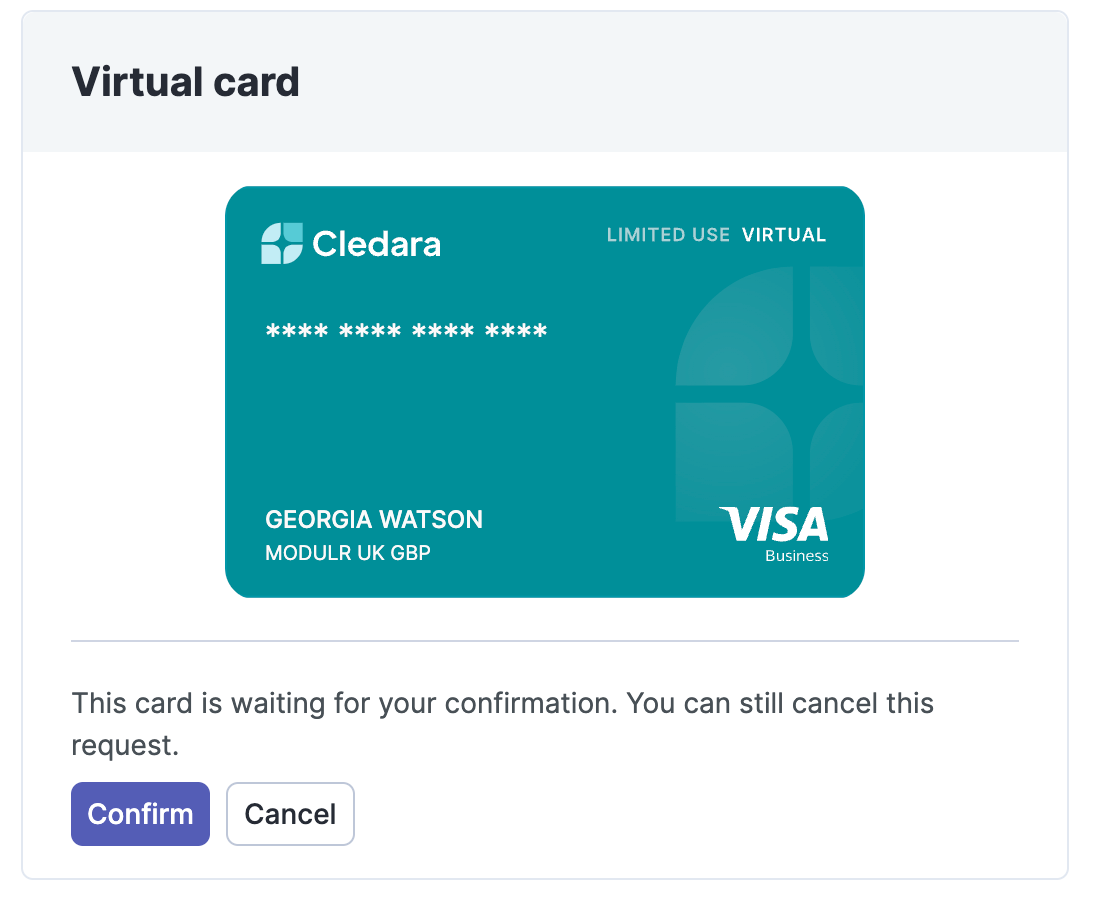Screen dimensions: 1106x916
Task: Click the Confirm button
Action: point(140,814)
